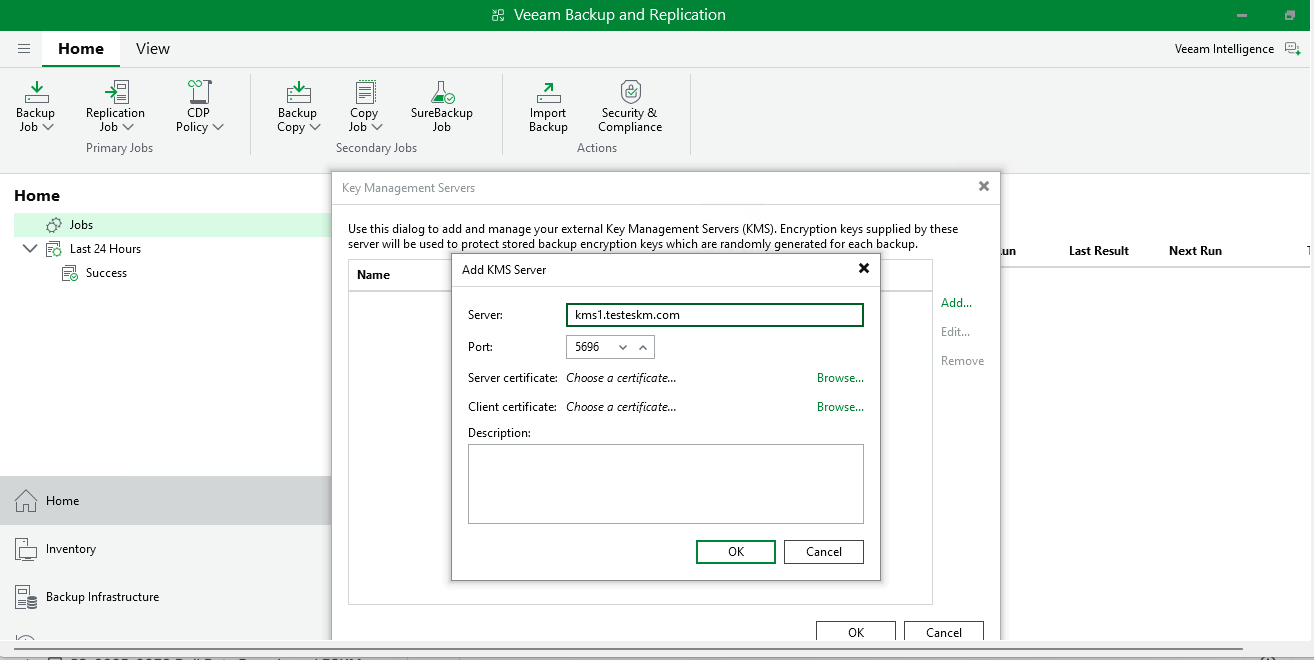The width and height of the screenshot is (1314, 660).
Task: Switch to the View ribbon tab
Action: coord(153,48)
